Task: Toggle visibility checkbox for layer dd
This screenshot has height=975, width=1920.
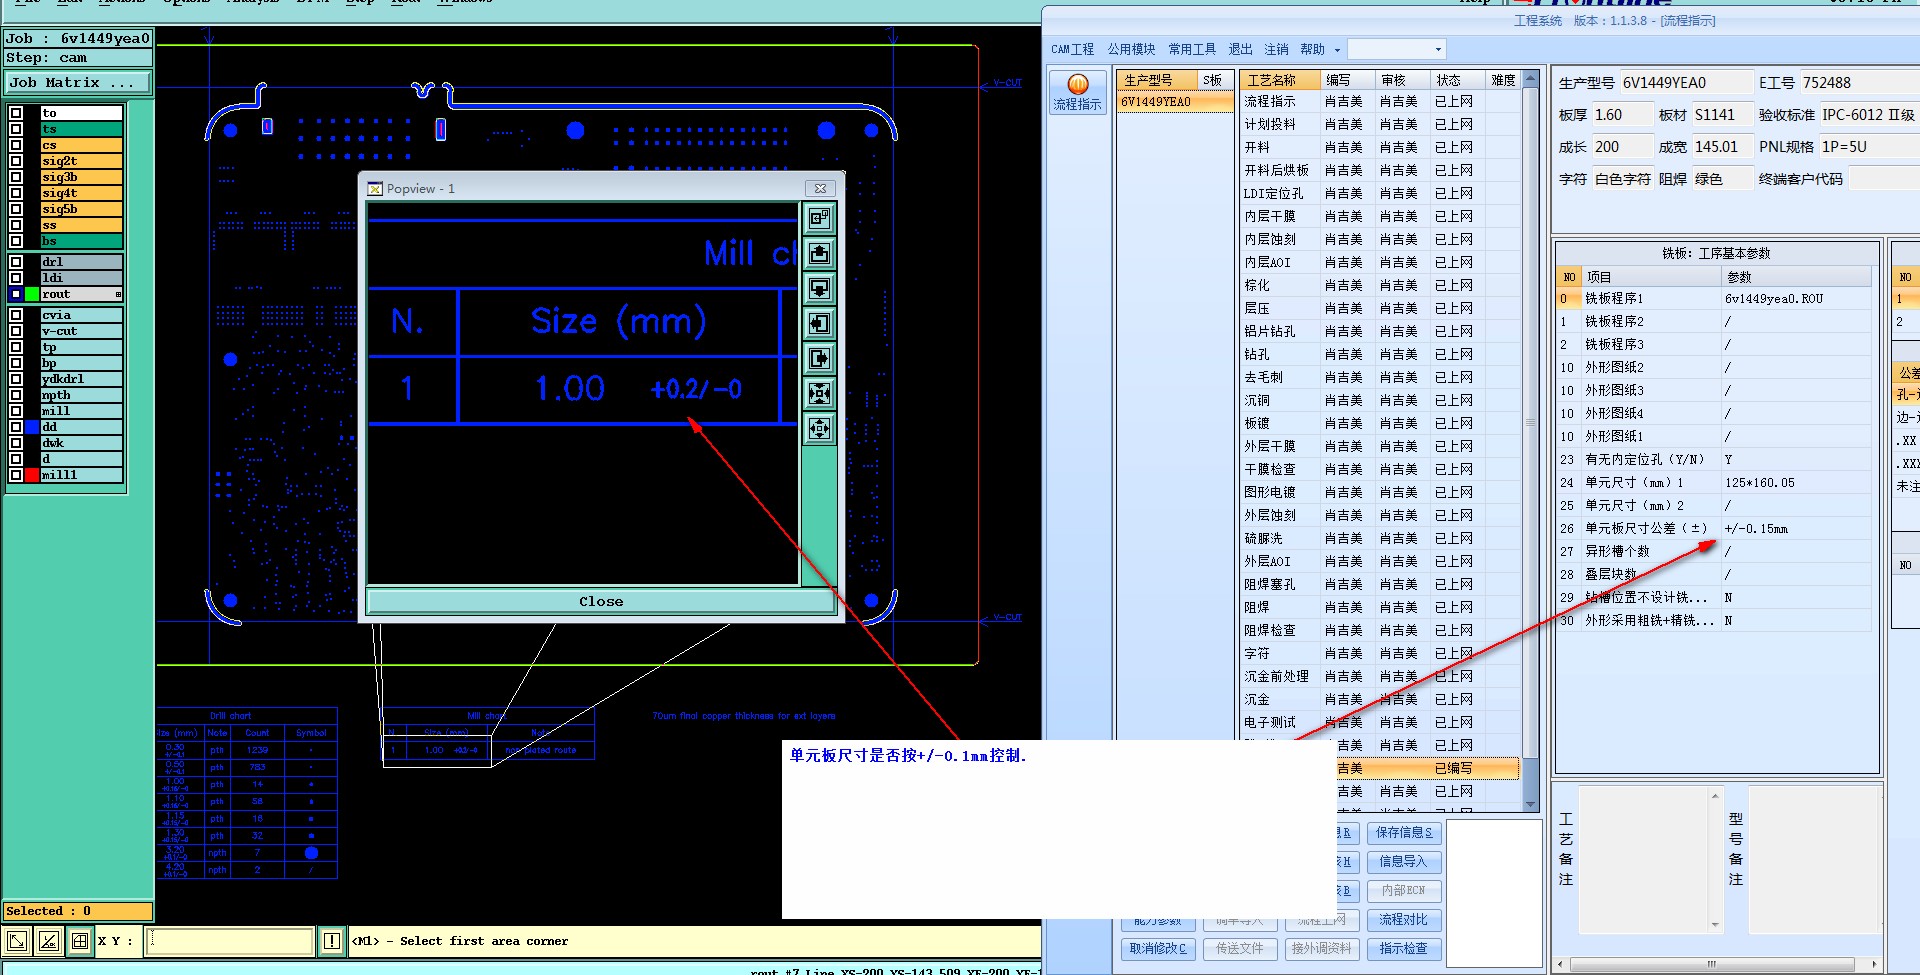Action: pyautogui.click(x=16, y=427)
